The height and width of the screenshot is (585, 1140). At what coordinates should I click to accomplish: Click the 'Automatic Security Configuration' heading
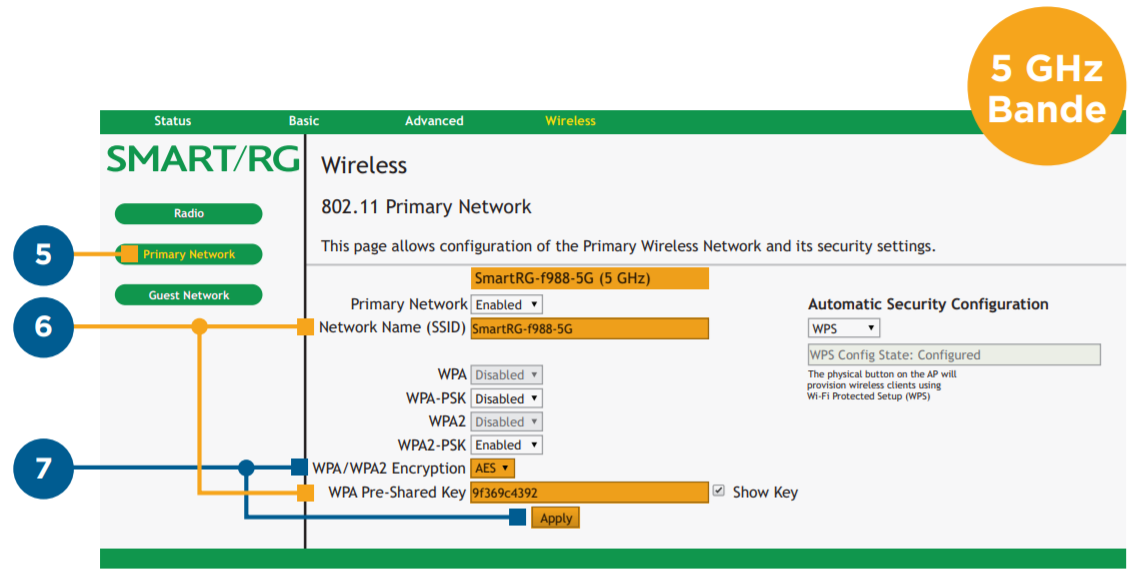[928, 304]
